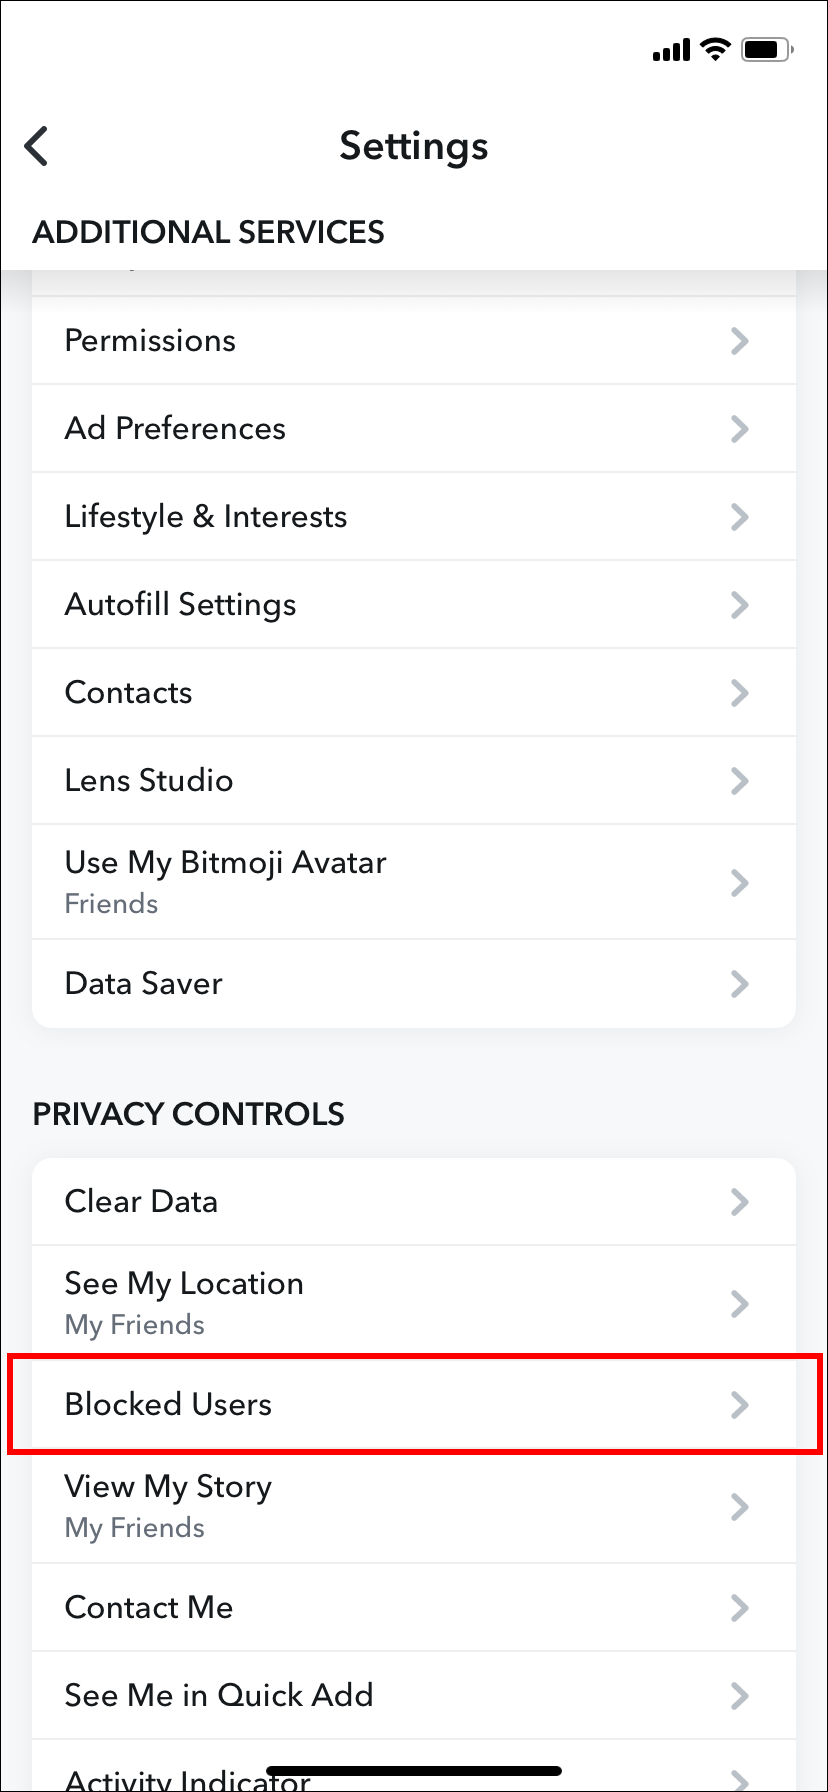Tap the Contact Me chevron arrow
This screenshot has width=828, height=1792.
pyautogui.click(x=739, y=1608)
